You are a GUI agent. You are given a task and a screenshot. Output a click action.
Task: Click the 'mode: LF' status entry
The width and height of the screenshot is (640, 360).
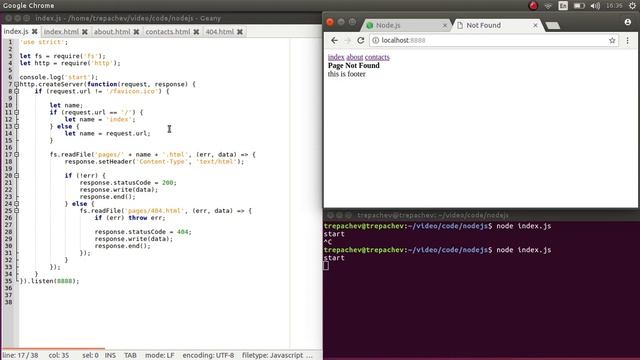pos(160,355)
